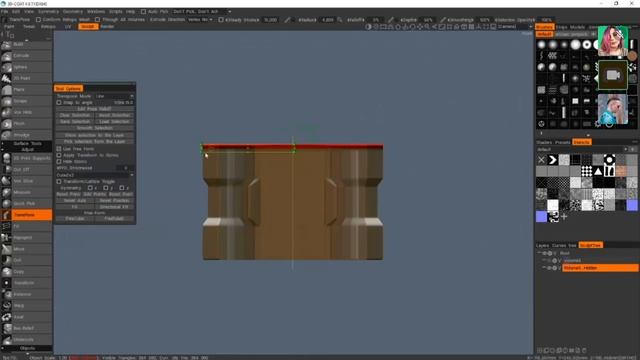Select the Measure tool
This screenshot has height=360, width=640.
pos(26,192)
